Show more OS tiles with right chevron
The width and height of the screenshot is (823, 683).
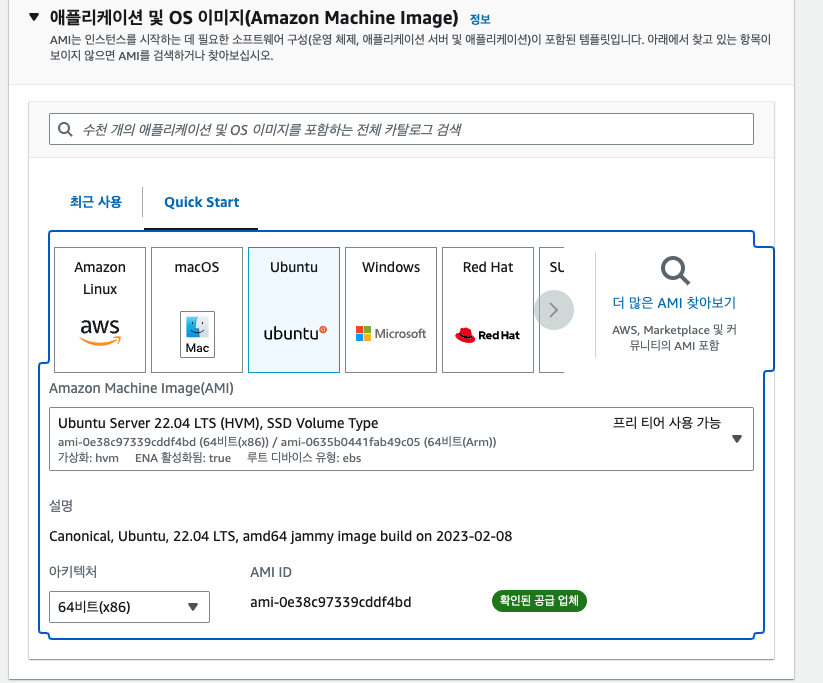(x=554, y=310)
